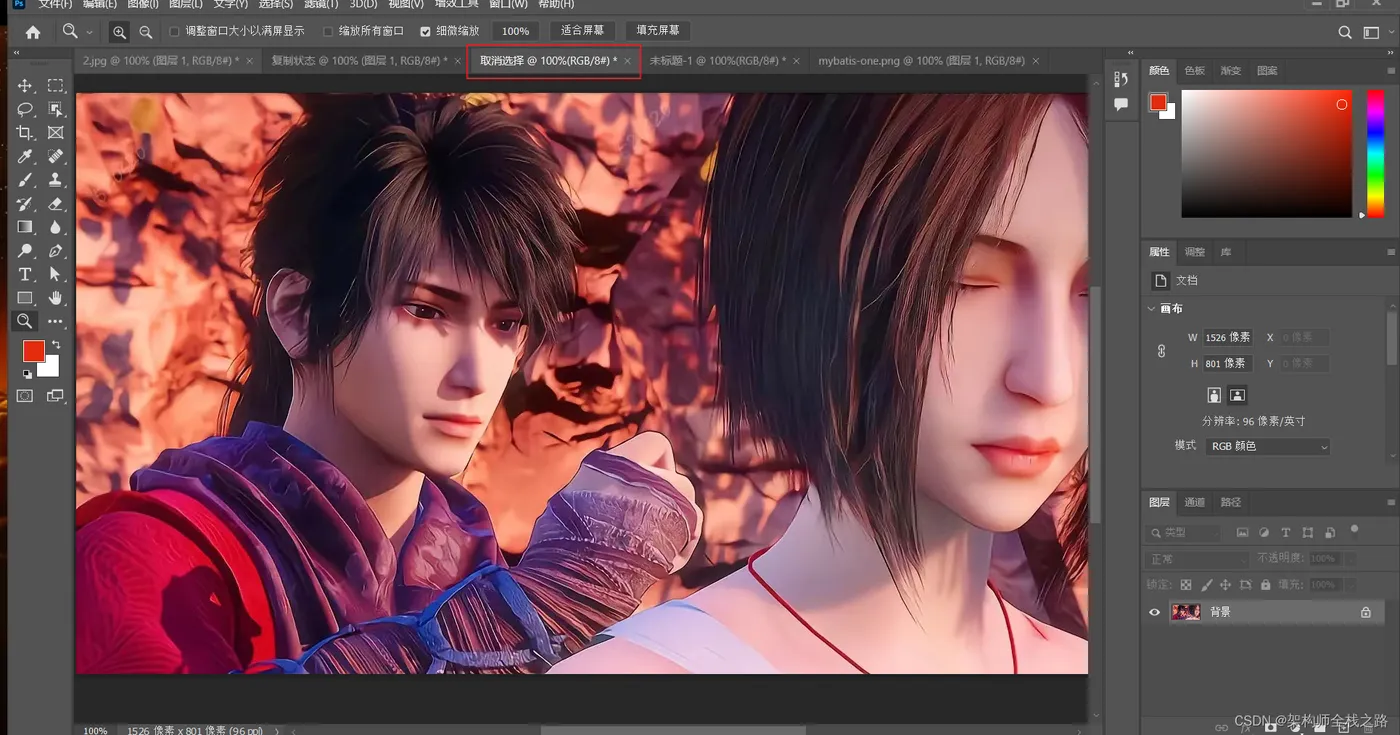The image size is (1400, 735).
Task: Select the Lasso tool
Action: pyautogui.click(x=25, y=109)
